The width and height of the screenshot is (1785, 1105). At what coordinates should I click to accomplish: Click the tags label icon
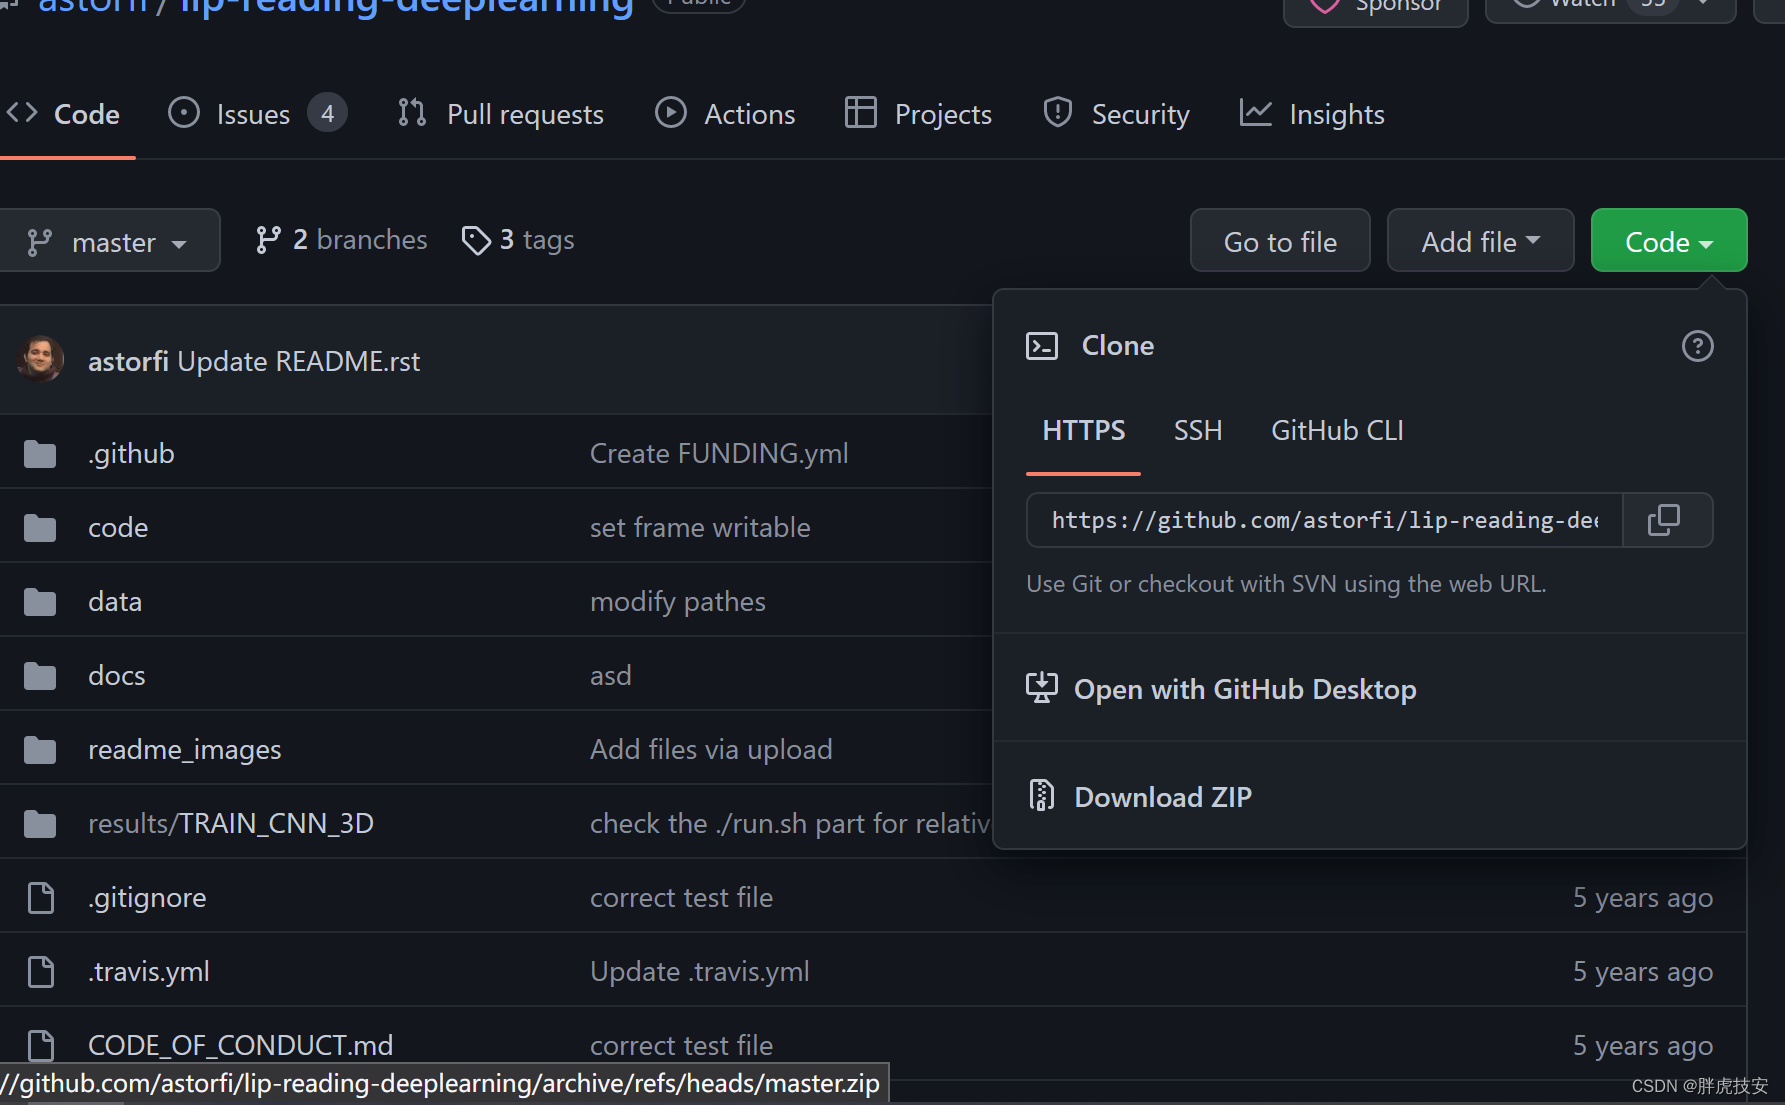click(x=476, y=240)
